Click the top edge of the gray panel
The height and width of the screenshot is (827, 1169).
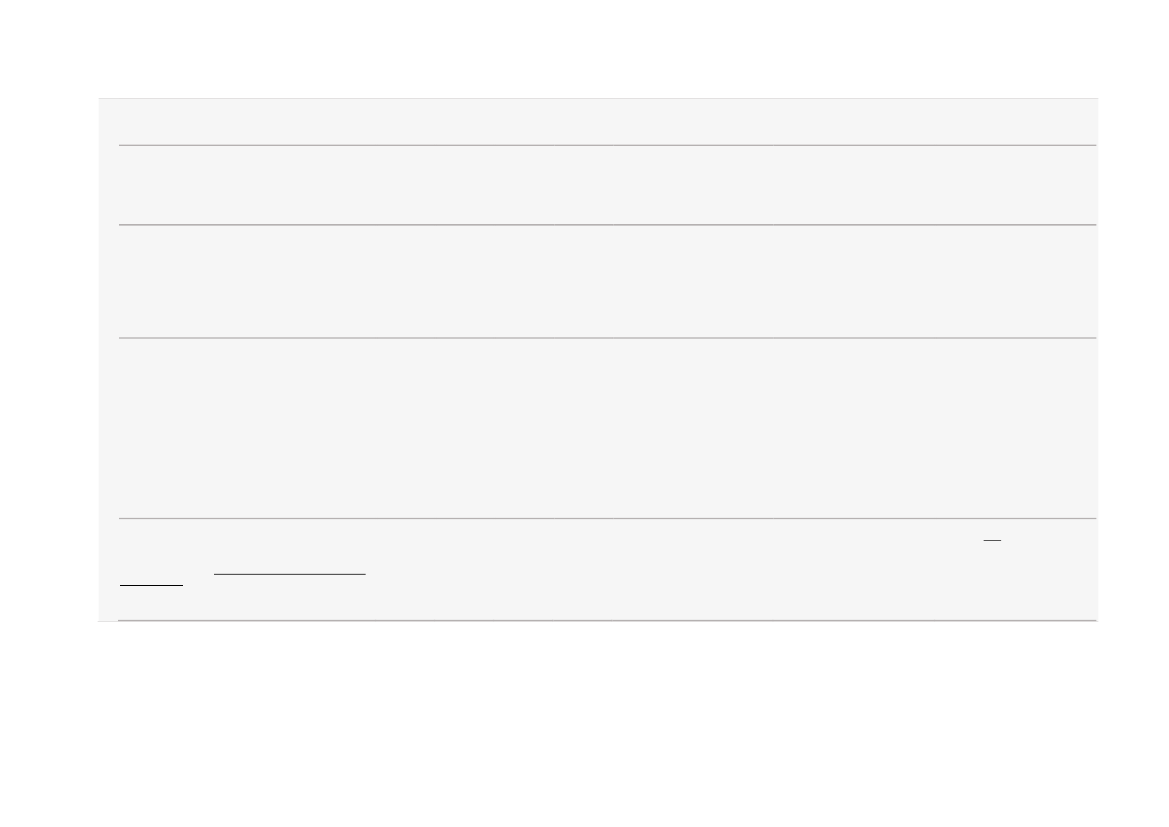[598, 98]
